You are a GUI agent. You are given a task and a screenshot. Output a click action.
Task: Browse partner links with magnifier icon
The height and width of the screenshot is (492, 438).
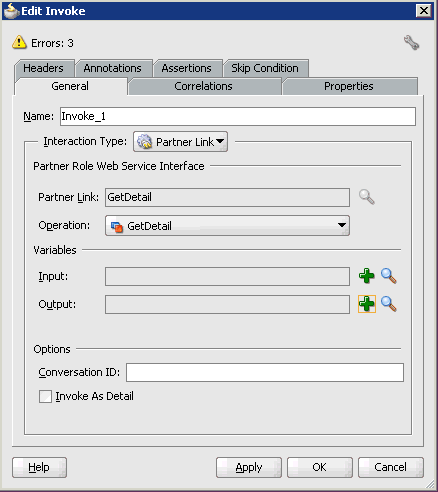point(367,197)
